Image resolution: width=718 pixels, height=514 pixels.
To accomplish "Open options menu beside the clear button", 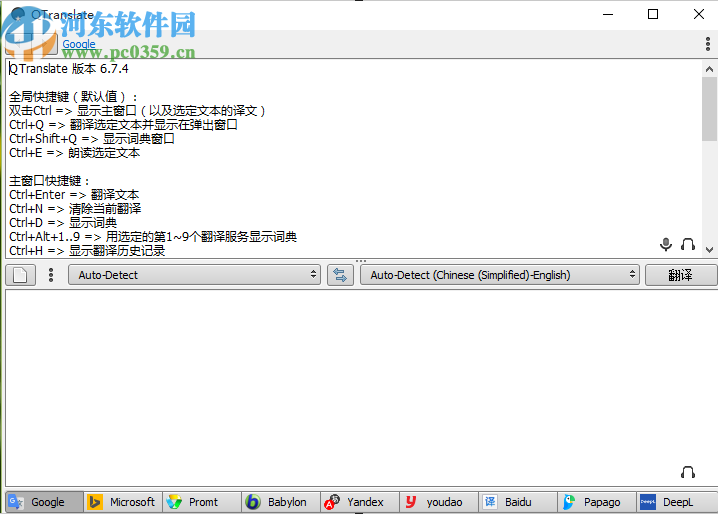I will click(51, 275).
